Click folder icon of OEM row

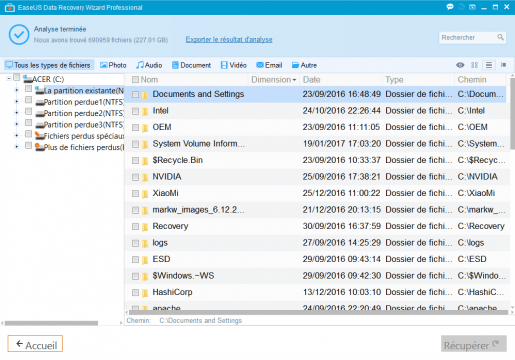[x=145, y=128]
